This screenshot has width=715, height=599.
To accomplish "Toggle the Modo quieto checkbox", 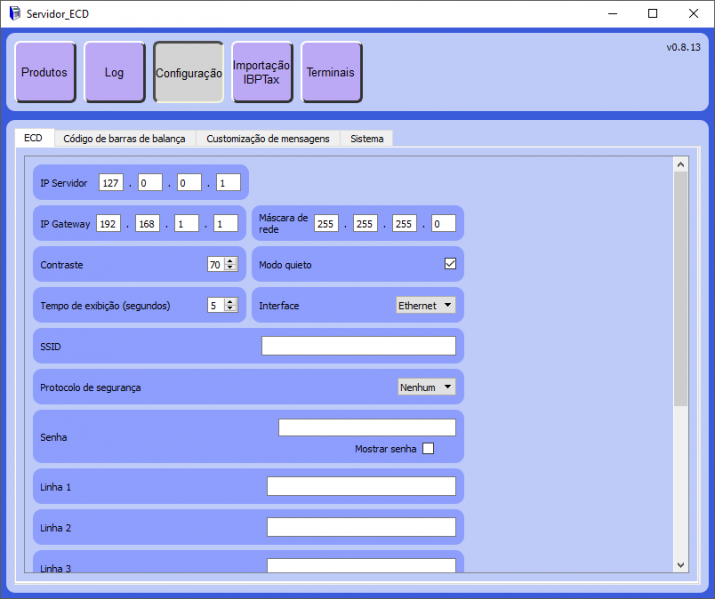I will 450,264.
